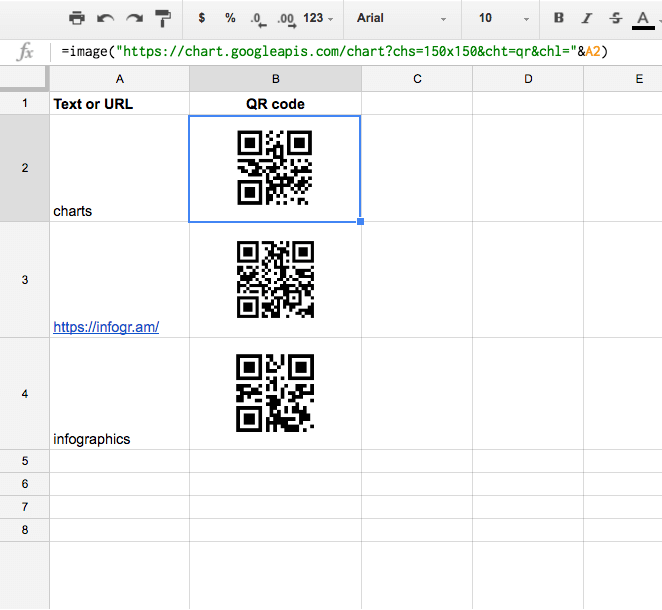Open the 123 more formats dropdown
Image resolution: width=662 pixels, height=610 pixels.
click(318, 18)
